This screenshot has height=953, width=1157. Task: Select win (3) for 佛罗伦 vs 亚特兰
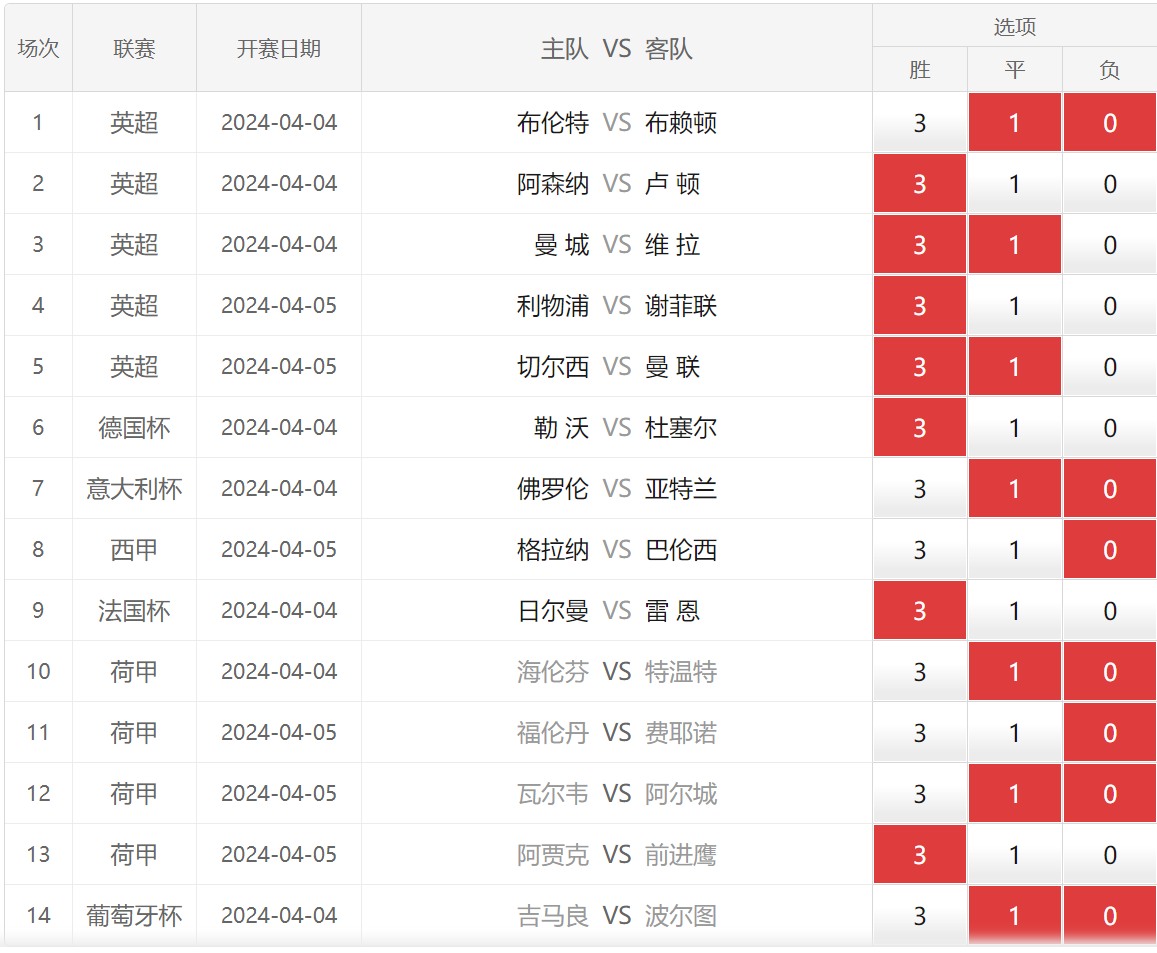919,488
